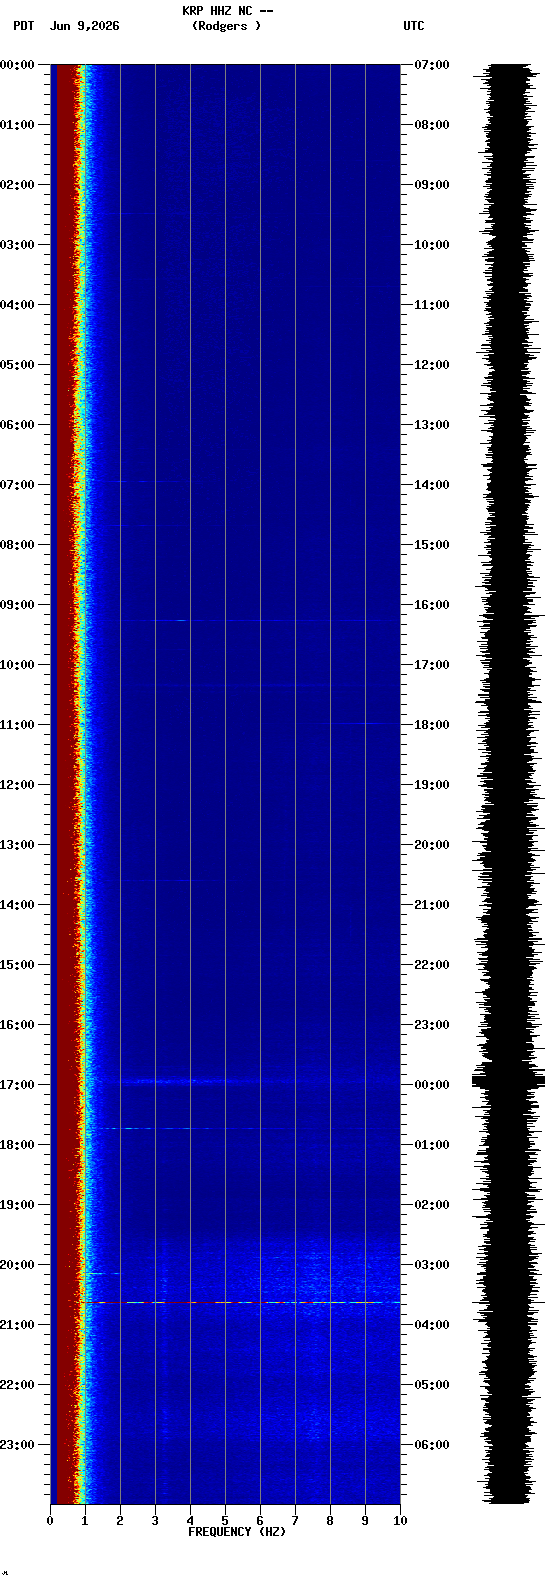552x1584 pixels.
Task: Click the date text 'Jun 9,2026'
Action: tap(84, 26)
